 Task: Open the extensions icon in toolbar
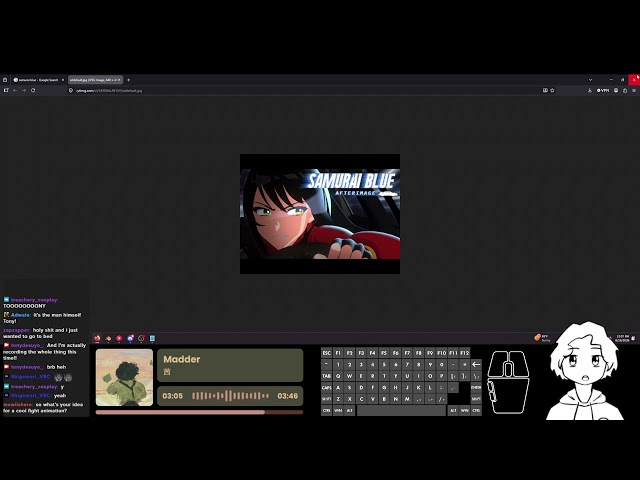(x=625, y=91)
